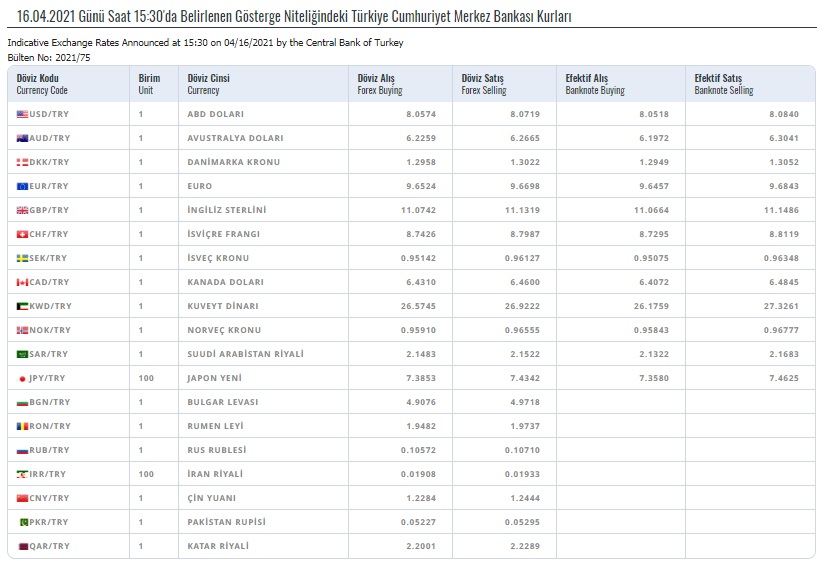Click the Swiss flag icon beside CHF/TRY
The width and height of the screenshot is (828, 569).
pyautogui.click(x=22, y=234)
